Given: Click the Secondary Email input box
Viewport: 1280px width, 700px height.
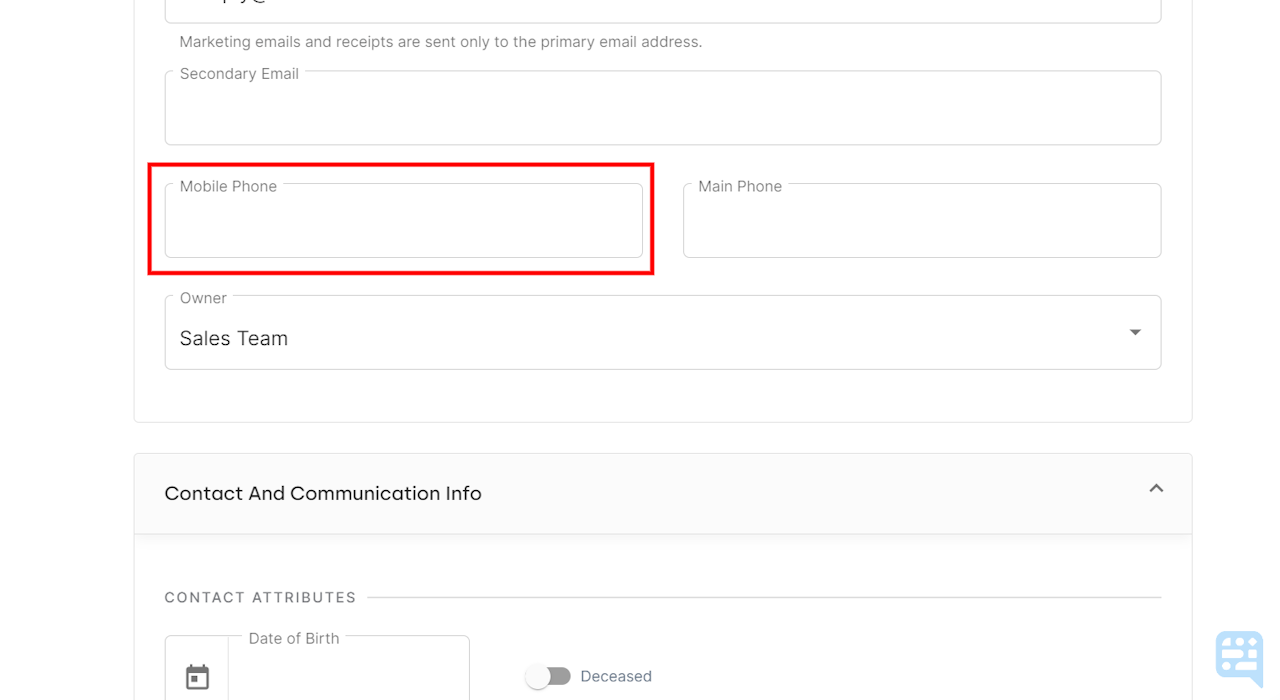Looking at the screenshot, I should click(662, 108).
